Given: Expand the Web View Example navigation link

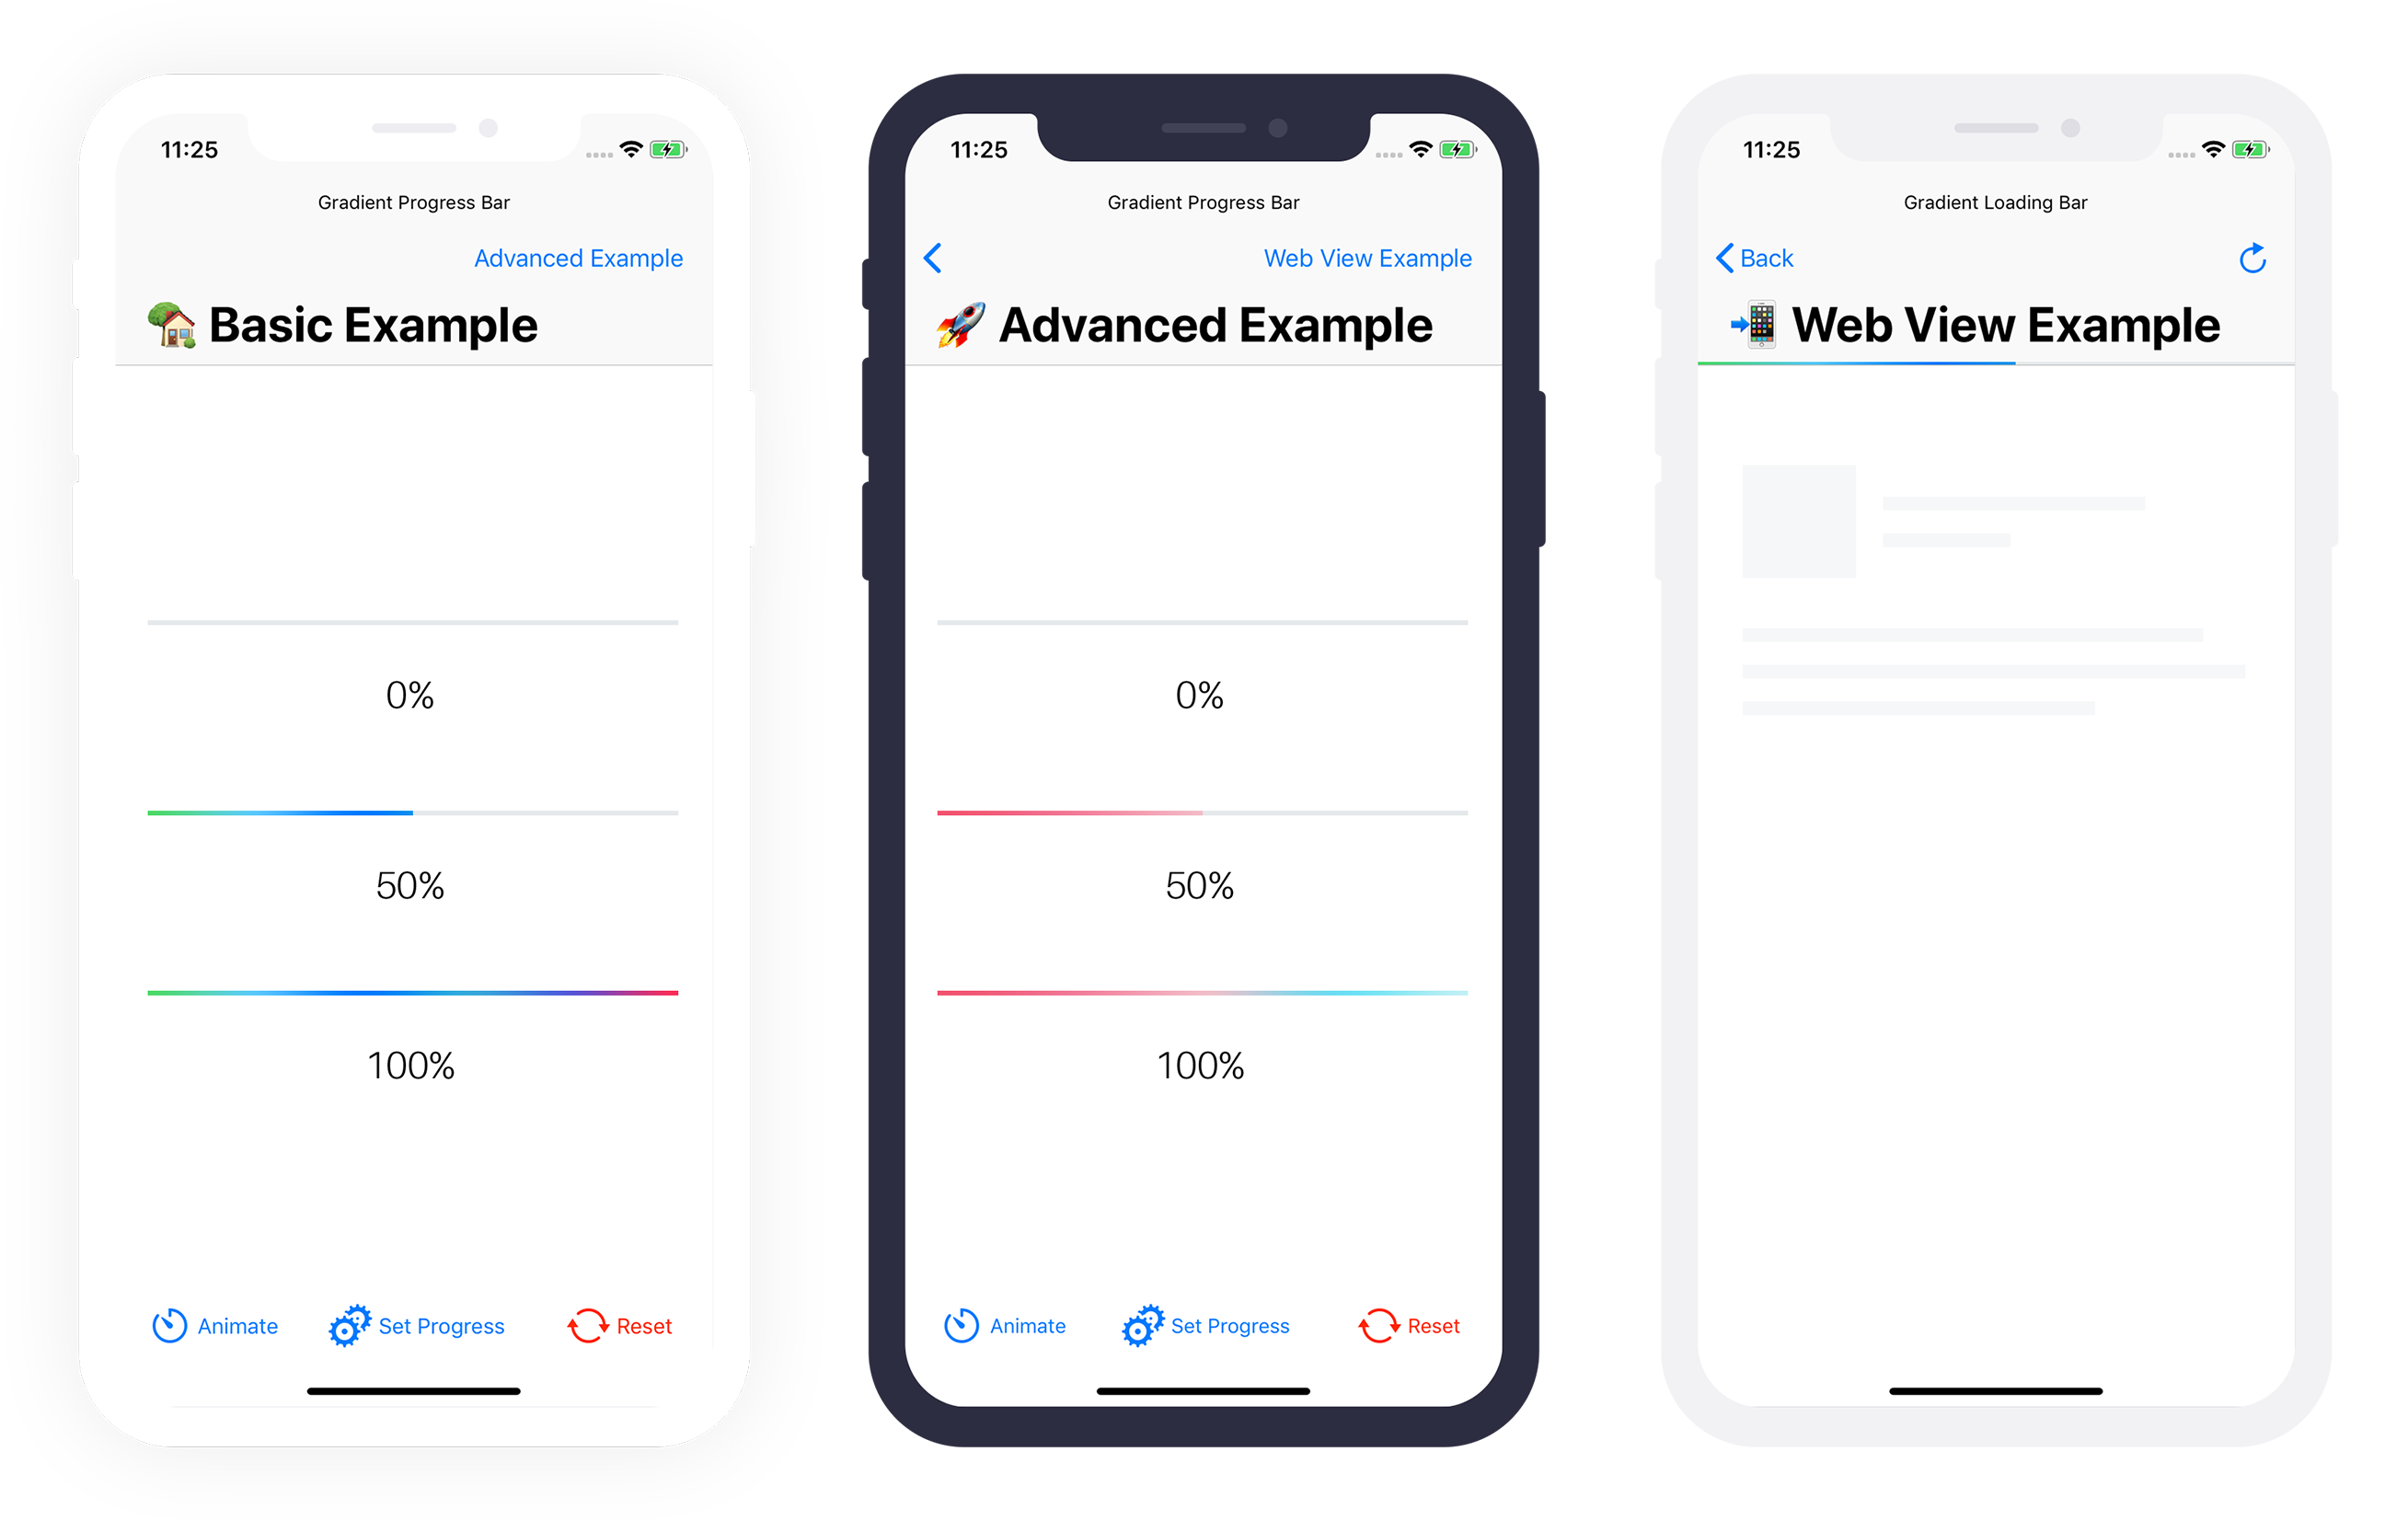Looking at the screenshot, I should pyautogui.click(x=1367, y=258).
